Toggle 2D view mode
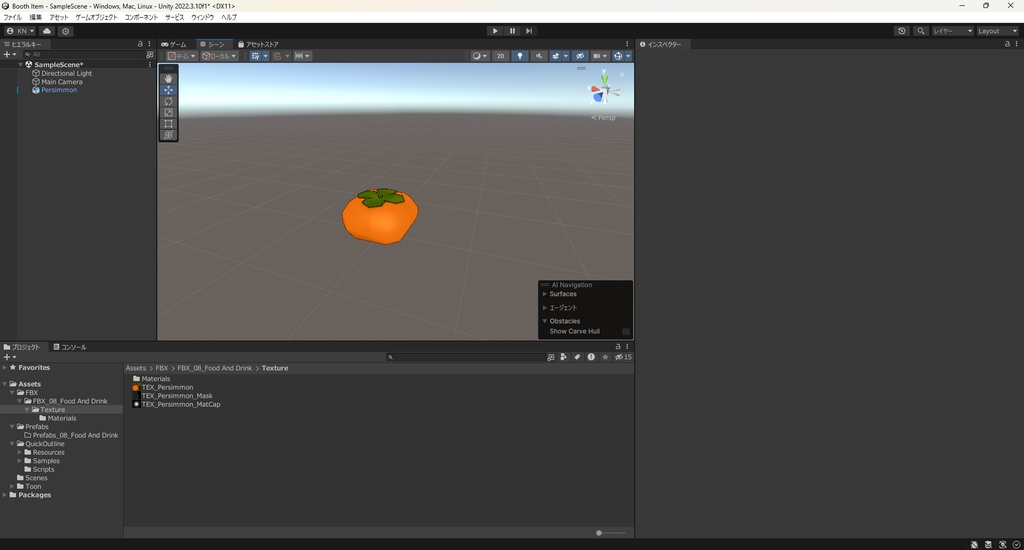The height and width of the screenshot is (550, 1024). tap(501, 56)
